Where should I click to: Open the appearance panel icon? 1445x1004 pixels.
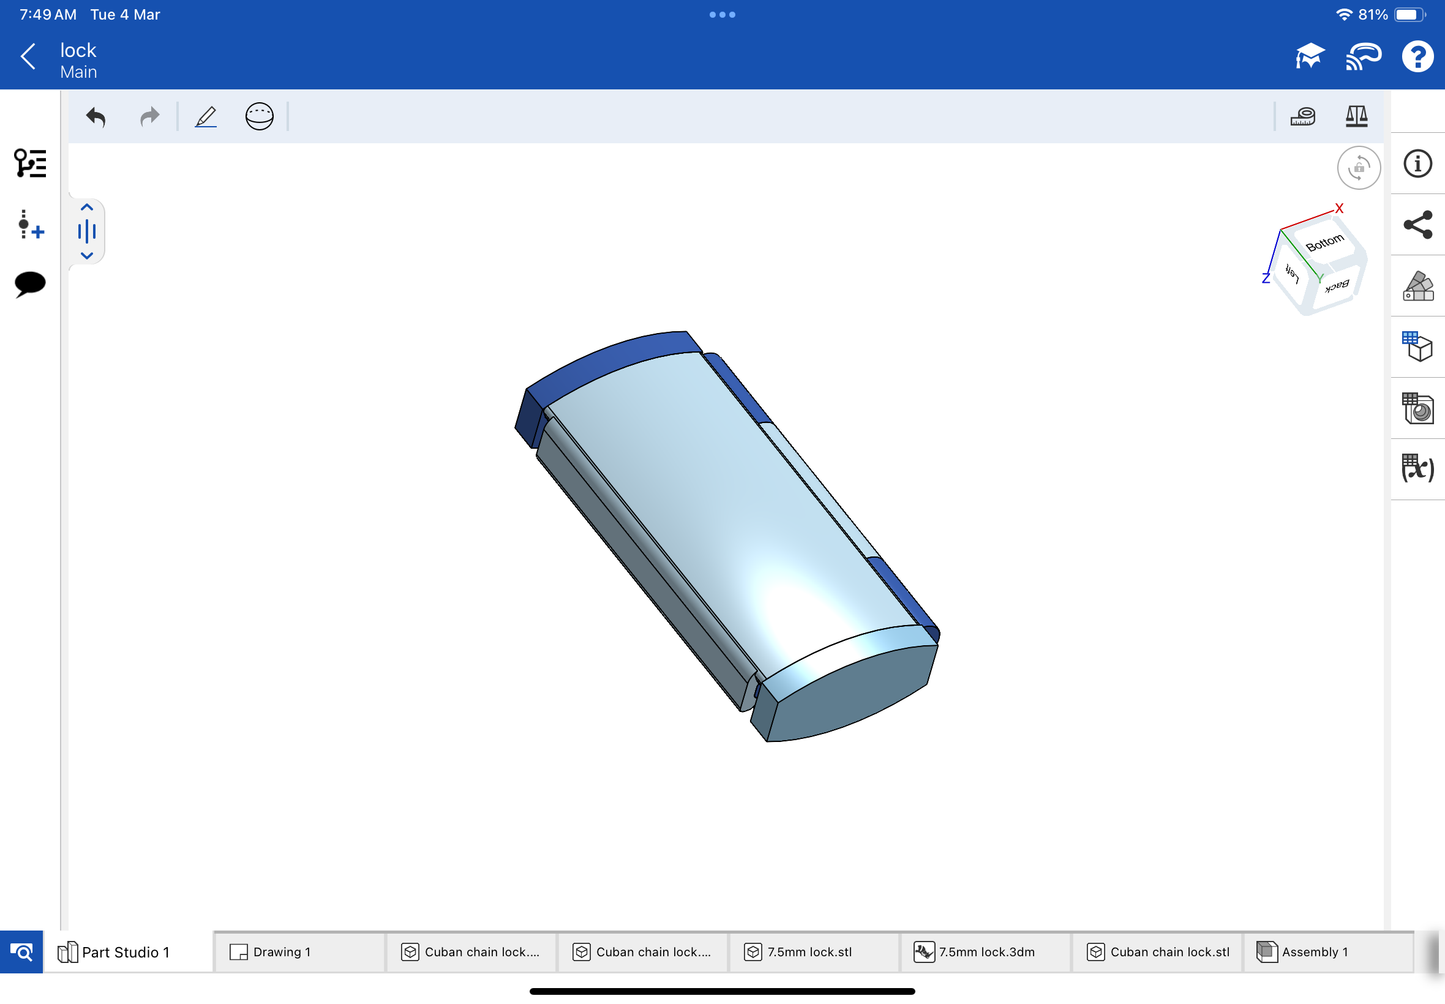(1417, 286)
